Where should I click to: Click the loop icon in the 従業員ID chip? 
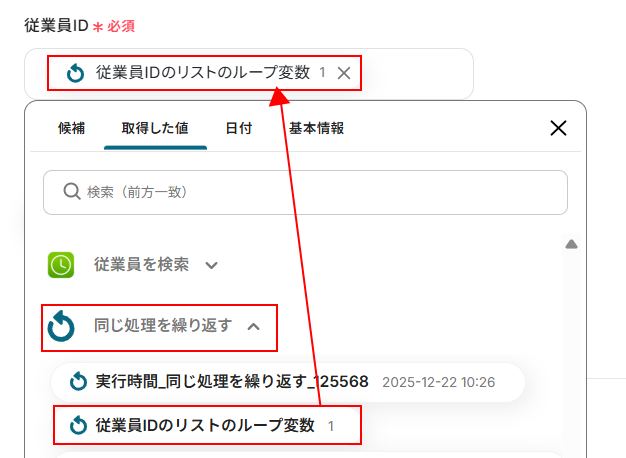(75, 73)
